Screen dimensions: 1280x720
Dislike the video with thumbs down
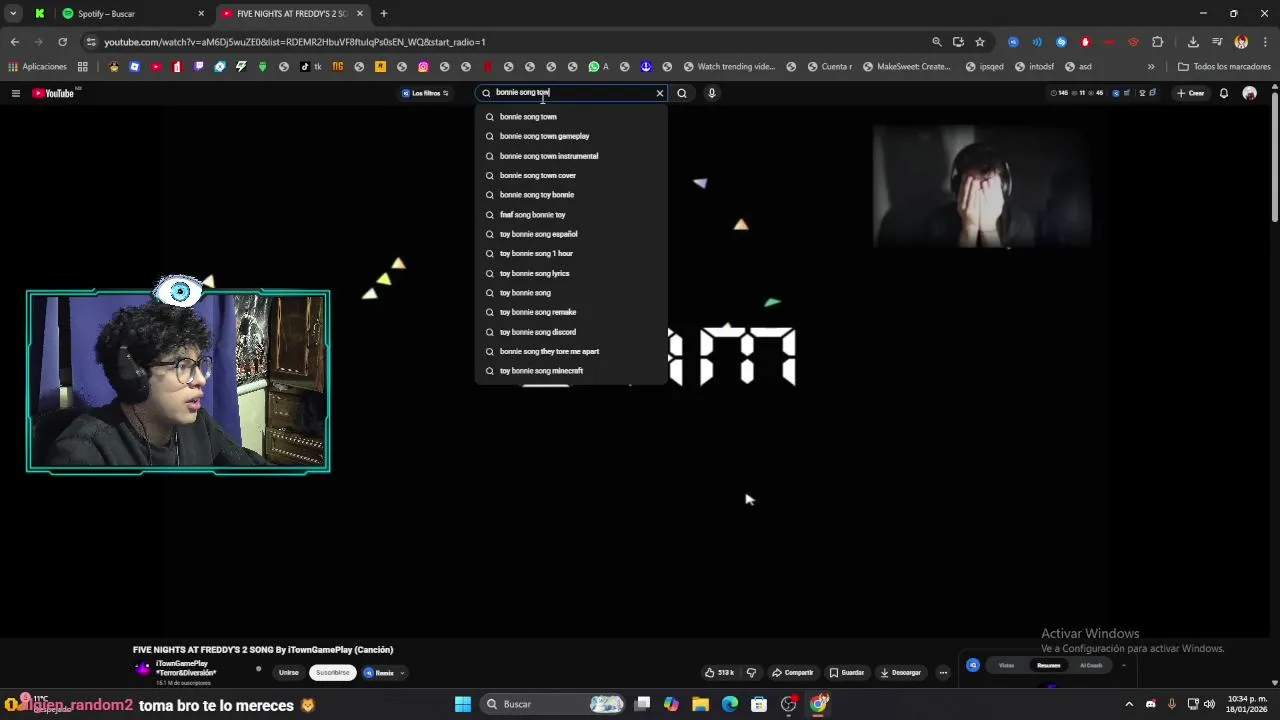point(751,673)
